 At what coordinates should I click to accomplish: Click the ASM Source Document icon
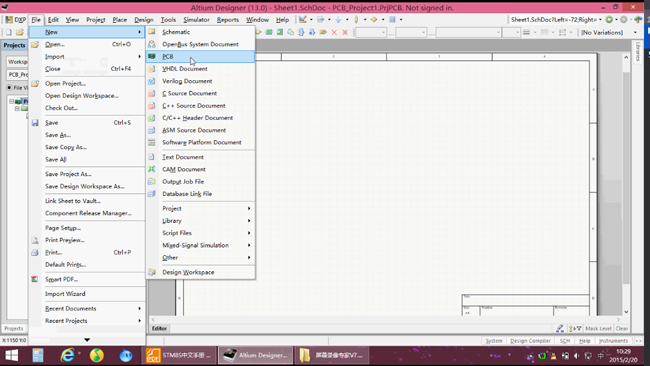click(x=152, y=130)
